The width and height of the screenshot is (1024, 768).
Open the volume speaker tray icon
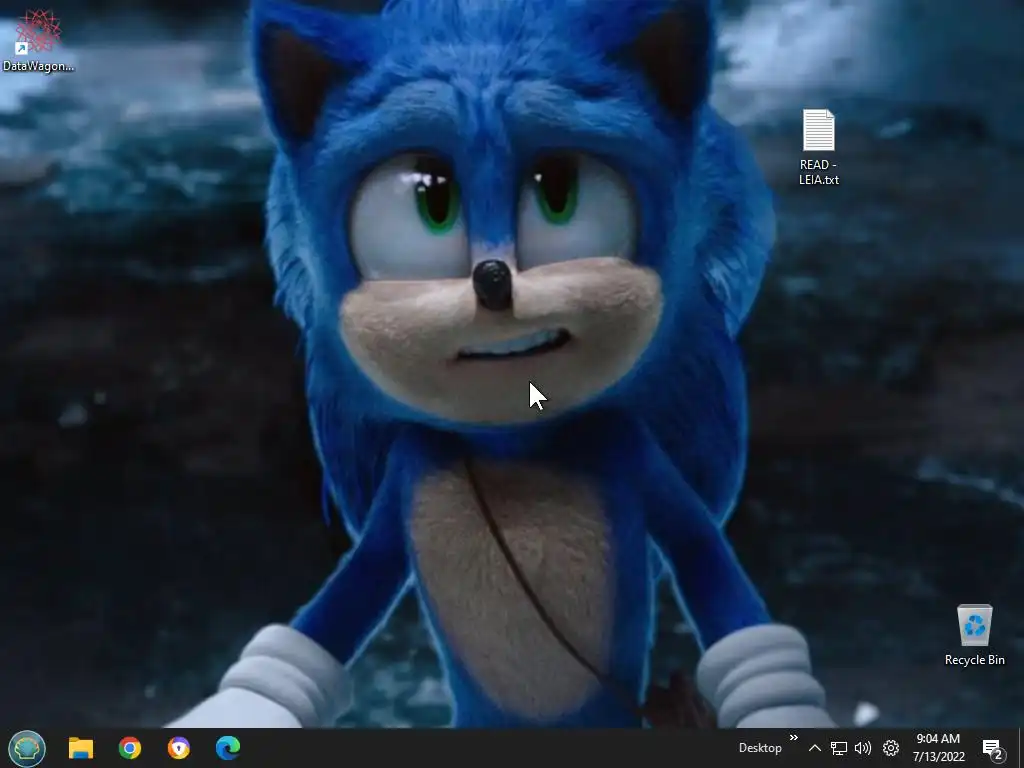(863, 748)
